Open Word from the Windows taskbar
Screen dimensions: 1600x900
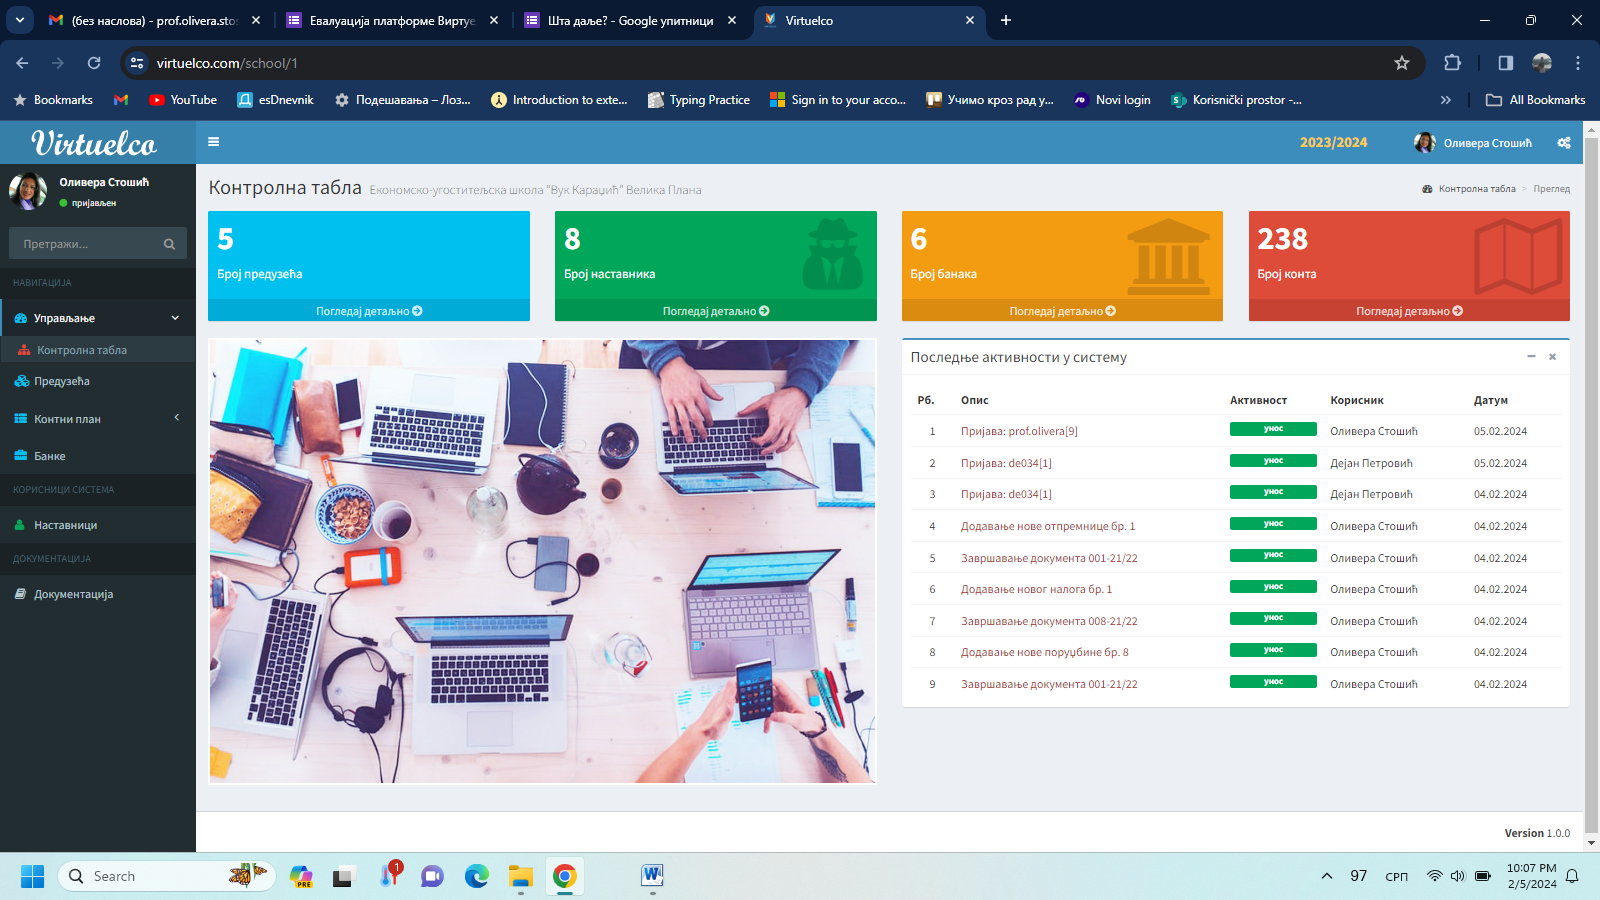[x=652, y=876]
